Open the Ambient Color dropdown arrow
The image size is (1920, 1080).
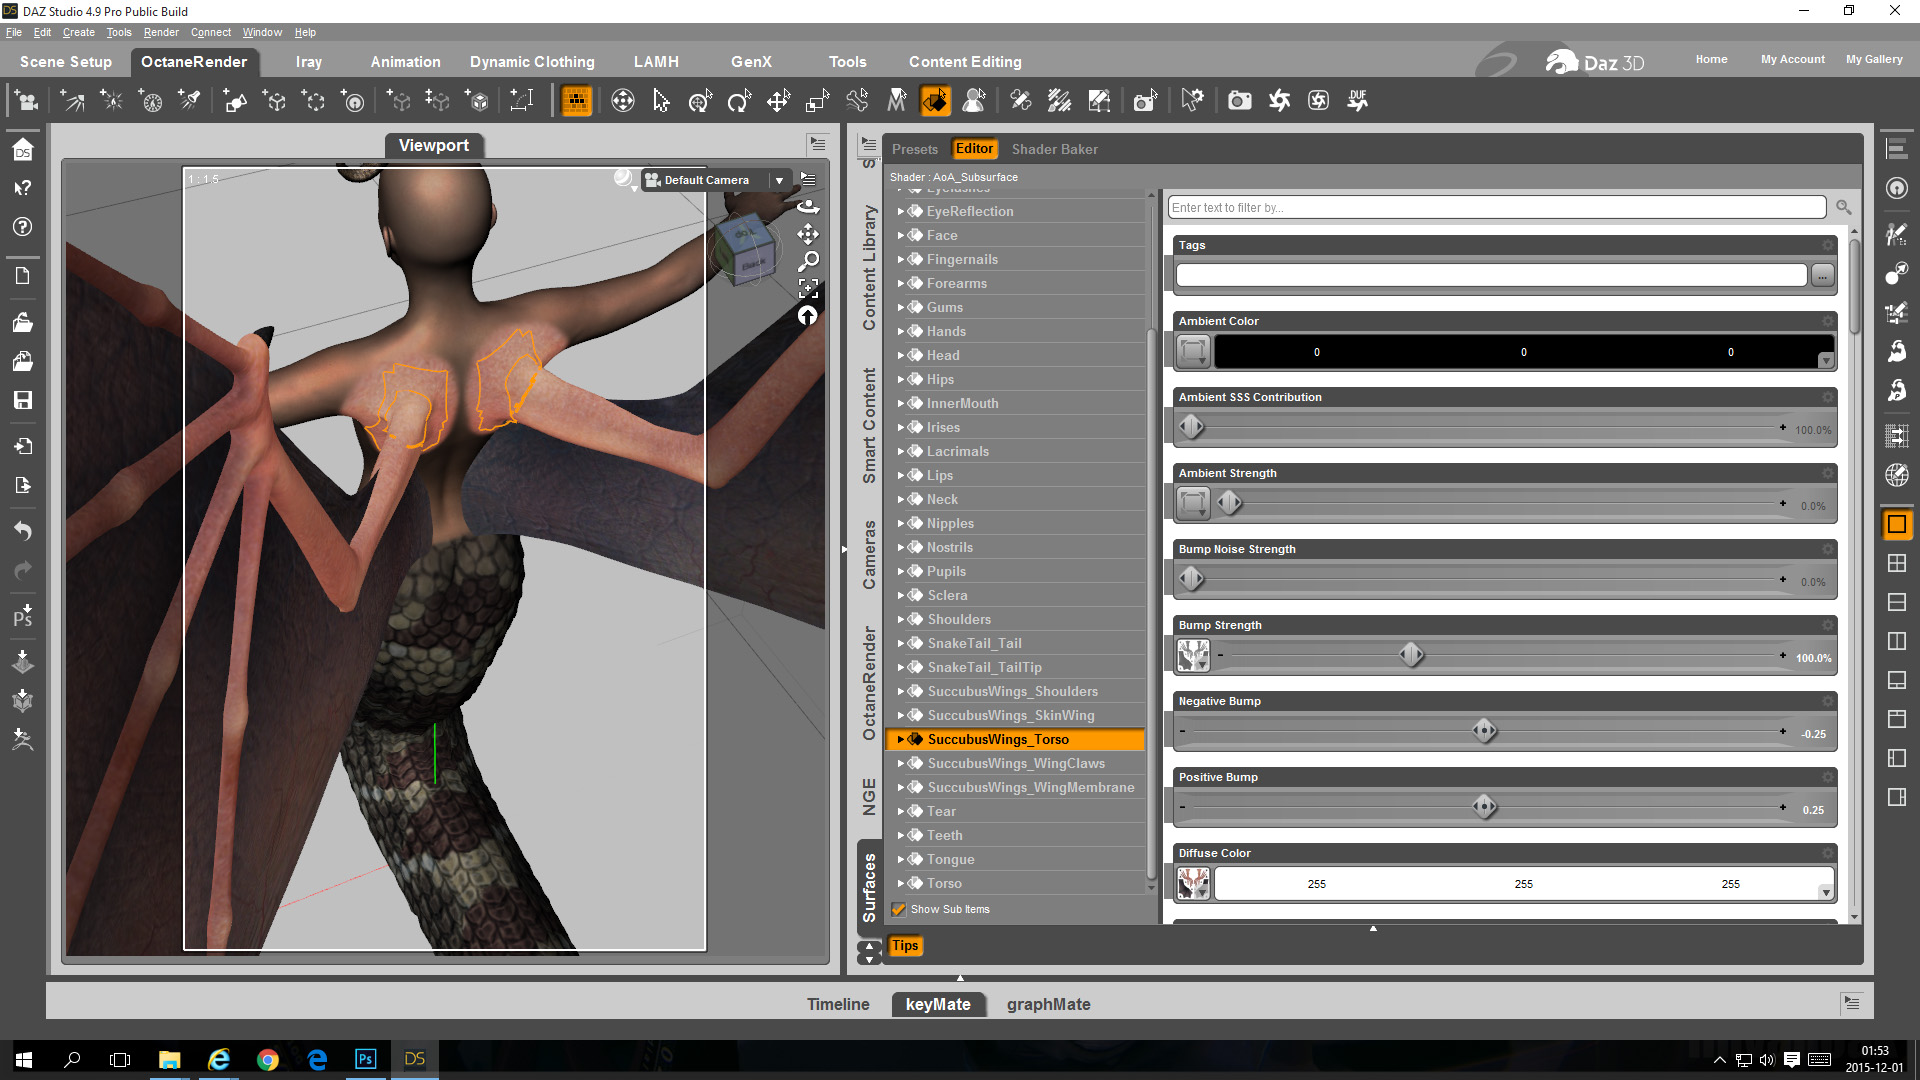coord(1826,361)
